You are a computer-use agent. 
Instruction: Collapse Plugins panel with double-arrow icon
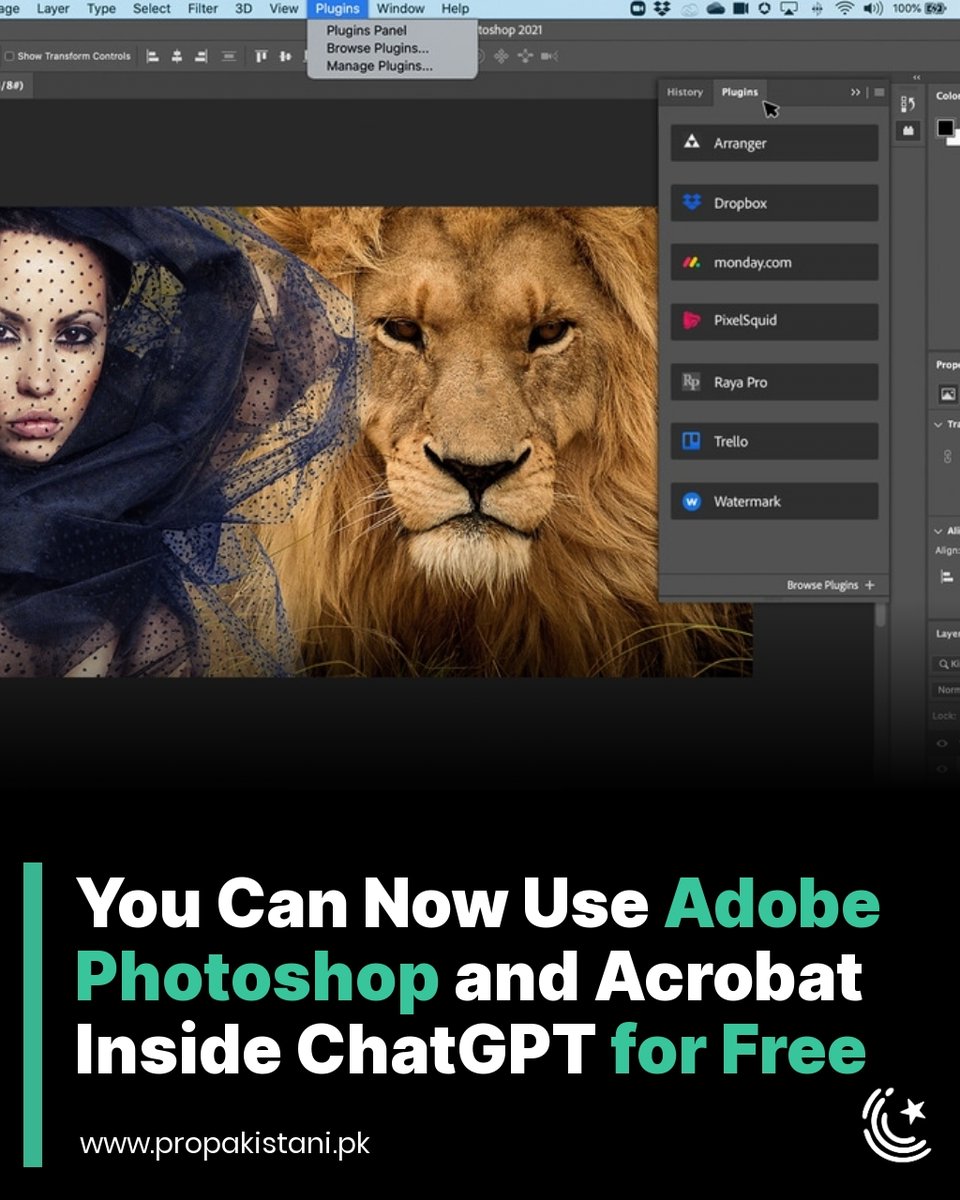click(855, 92)
